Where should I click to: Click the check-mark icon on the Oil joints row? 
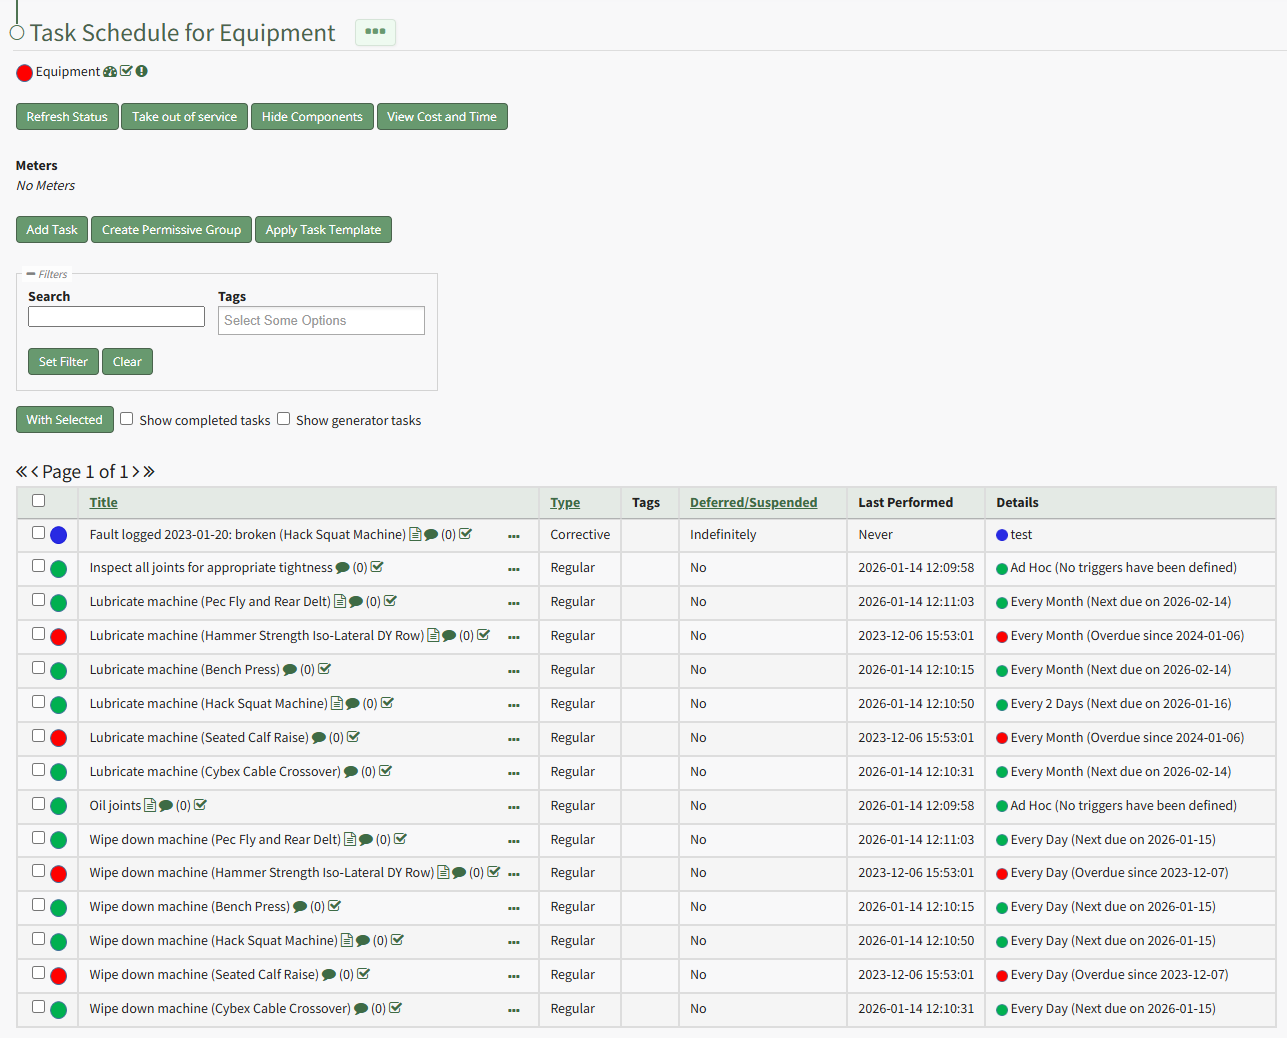(x=200, y=805)
